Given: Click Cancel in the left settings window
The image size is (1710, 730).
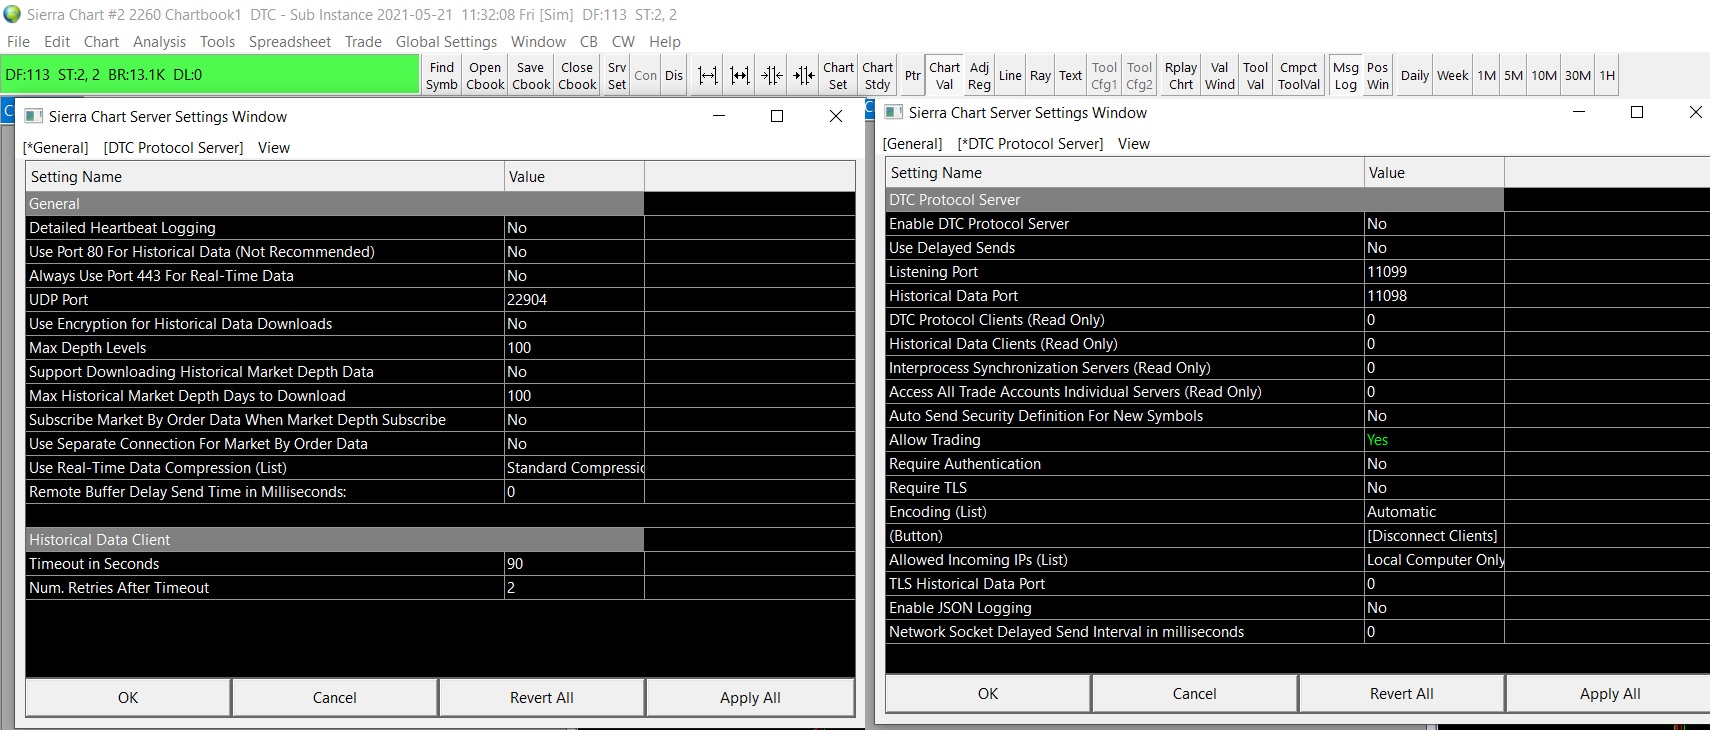Looking at the screenshot, I should [334, 698].
